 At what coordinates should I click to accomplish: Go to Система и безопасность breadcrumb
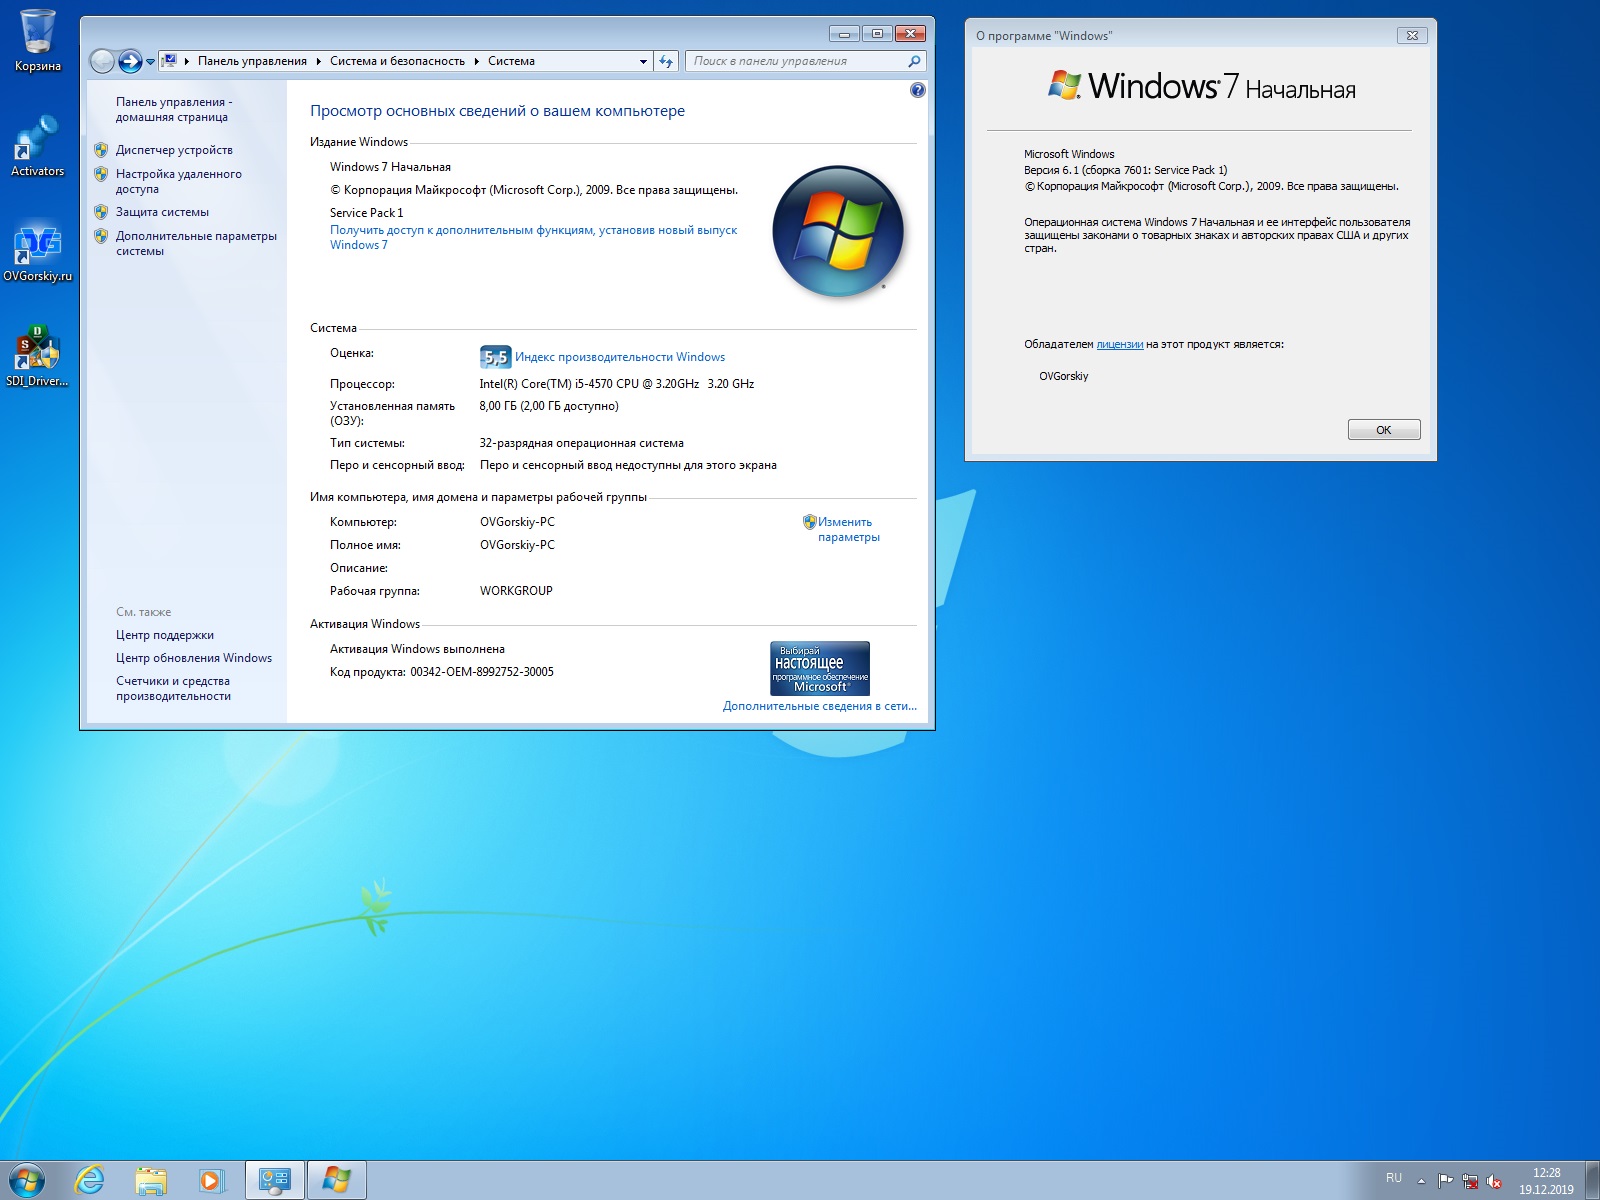tap(397, 61)
